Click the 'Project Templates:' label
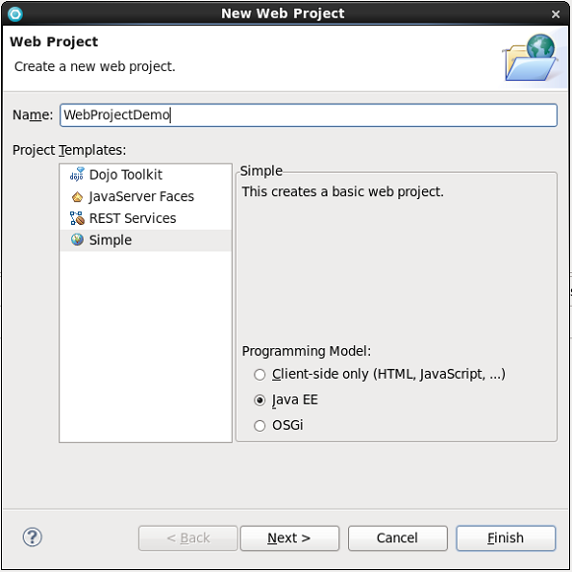Viewport: 572px width, 572px height. [x=69, y=150]
